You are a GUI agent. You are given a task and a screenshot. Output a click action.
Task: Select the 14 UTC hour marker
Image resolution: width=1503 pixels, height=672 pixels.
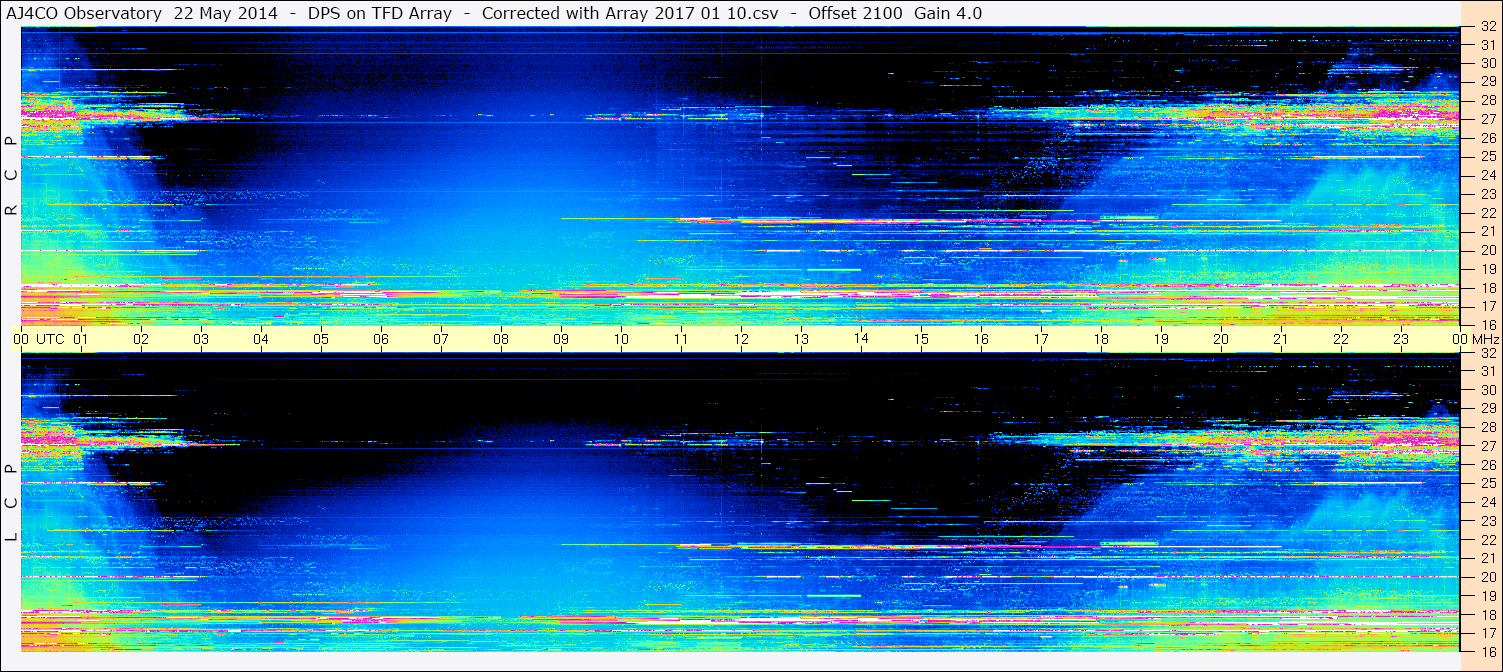[861, 338]
